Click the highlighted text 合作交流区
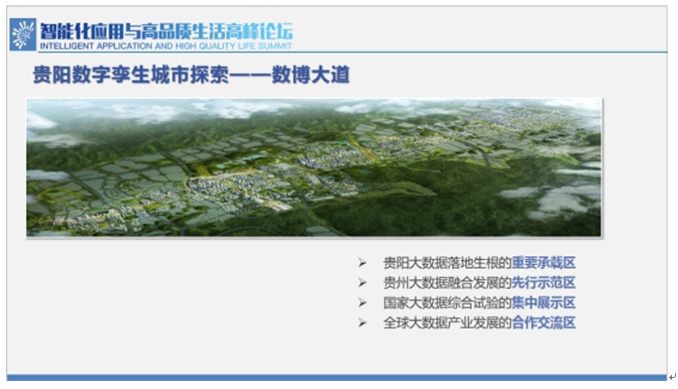 click(544, 322)
